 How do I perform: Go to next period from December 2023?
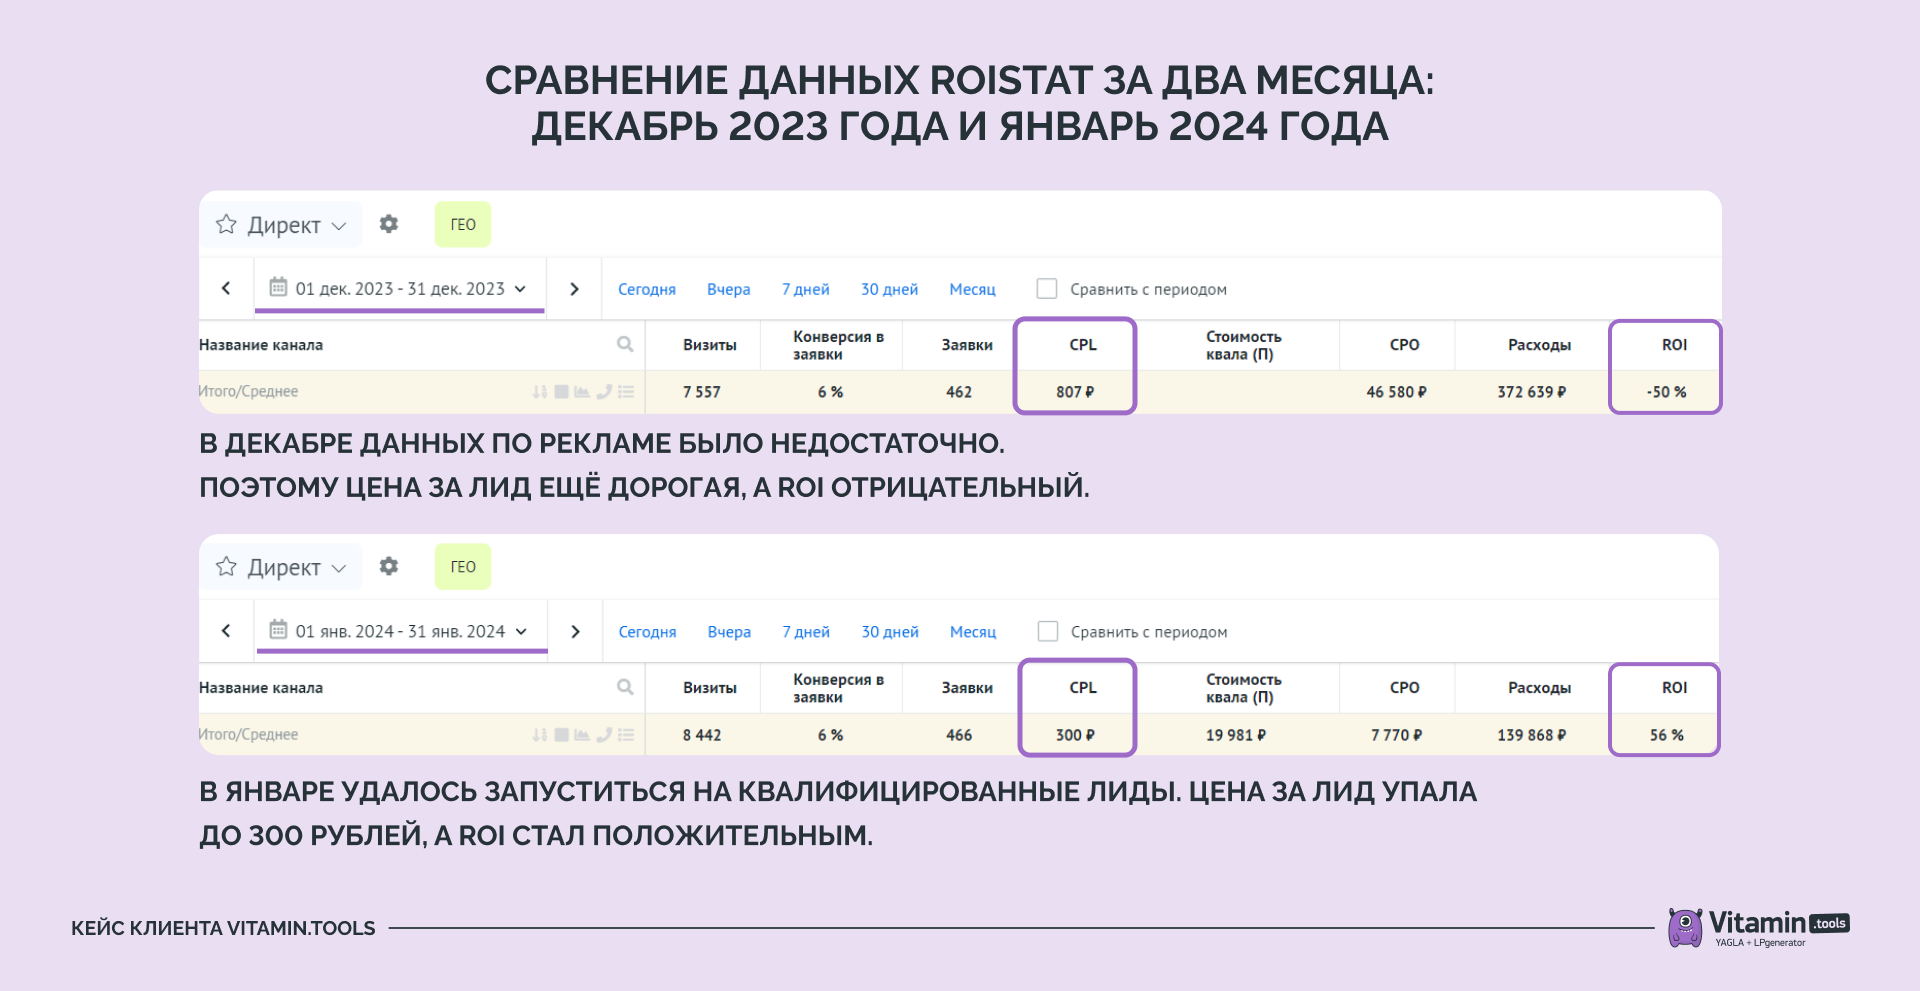pos(574,288)
